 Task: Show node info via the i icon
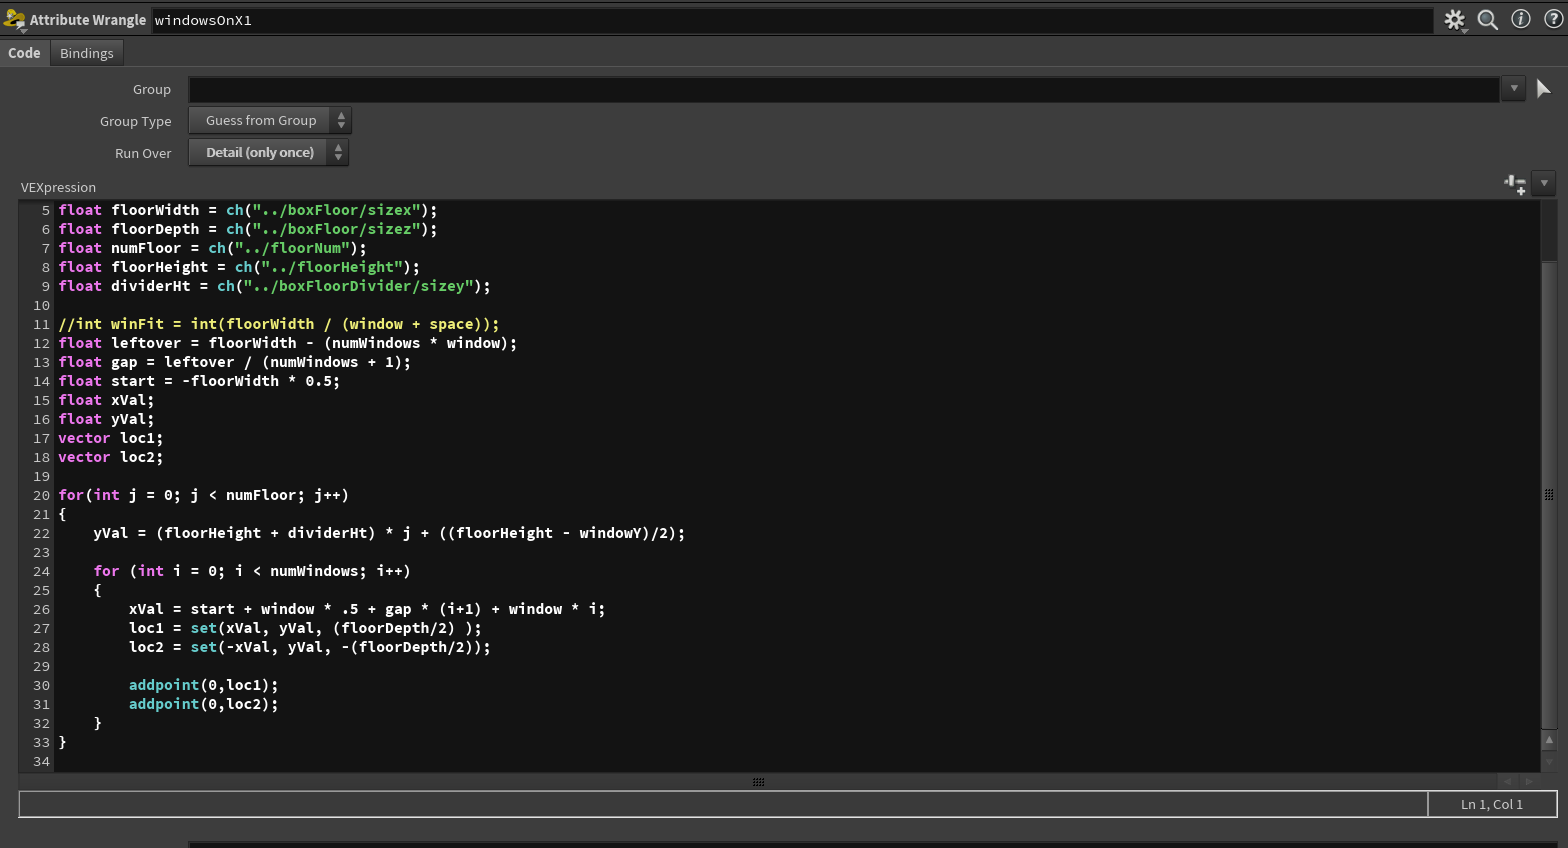[1521, 19]
